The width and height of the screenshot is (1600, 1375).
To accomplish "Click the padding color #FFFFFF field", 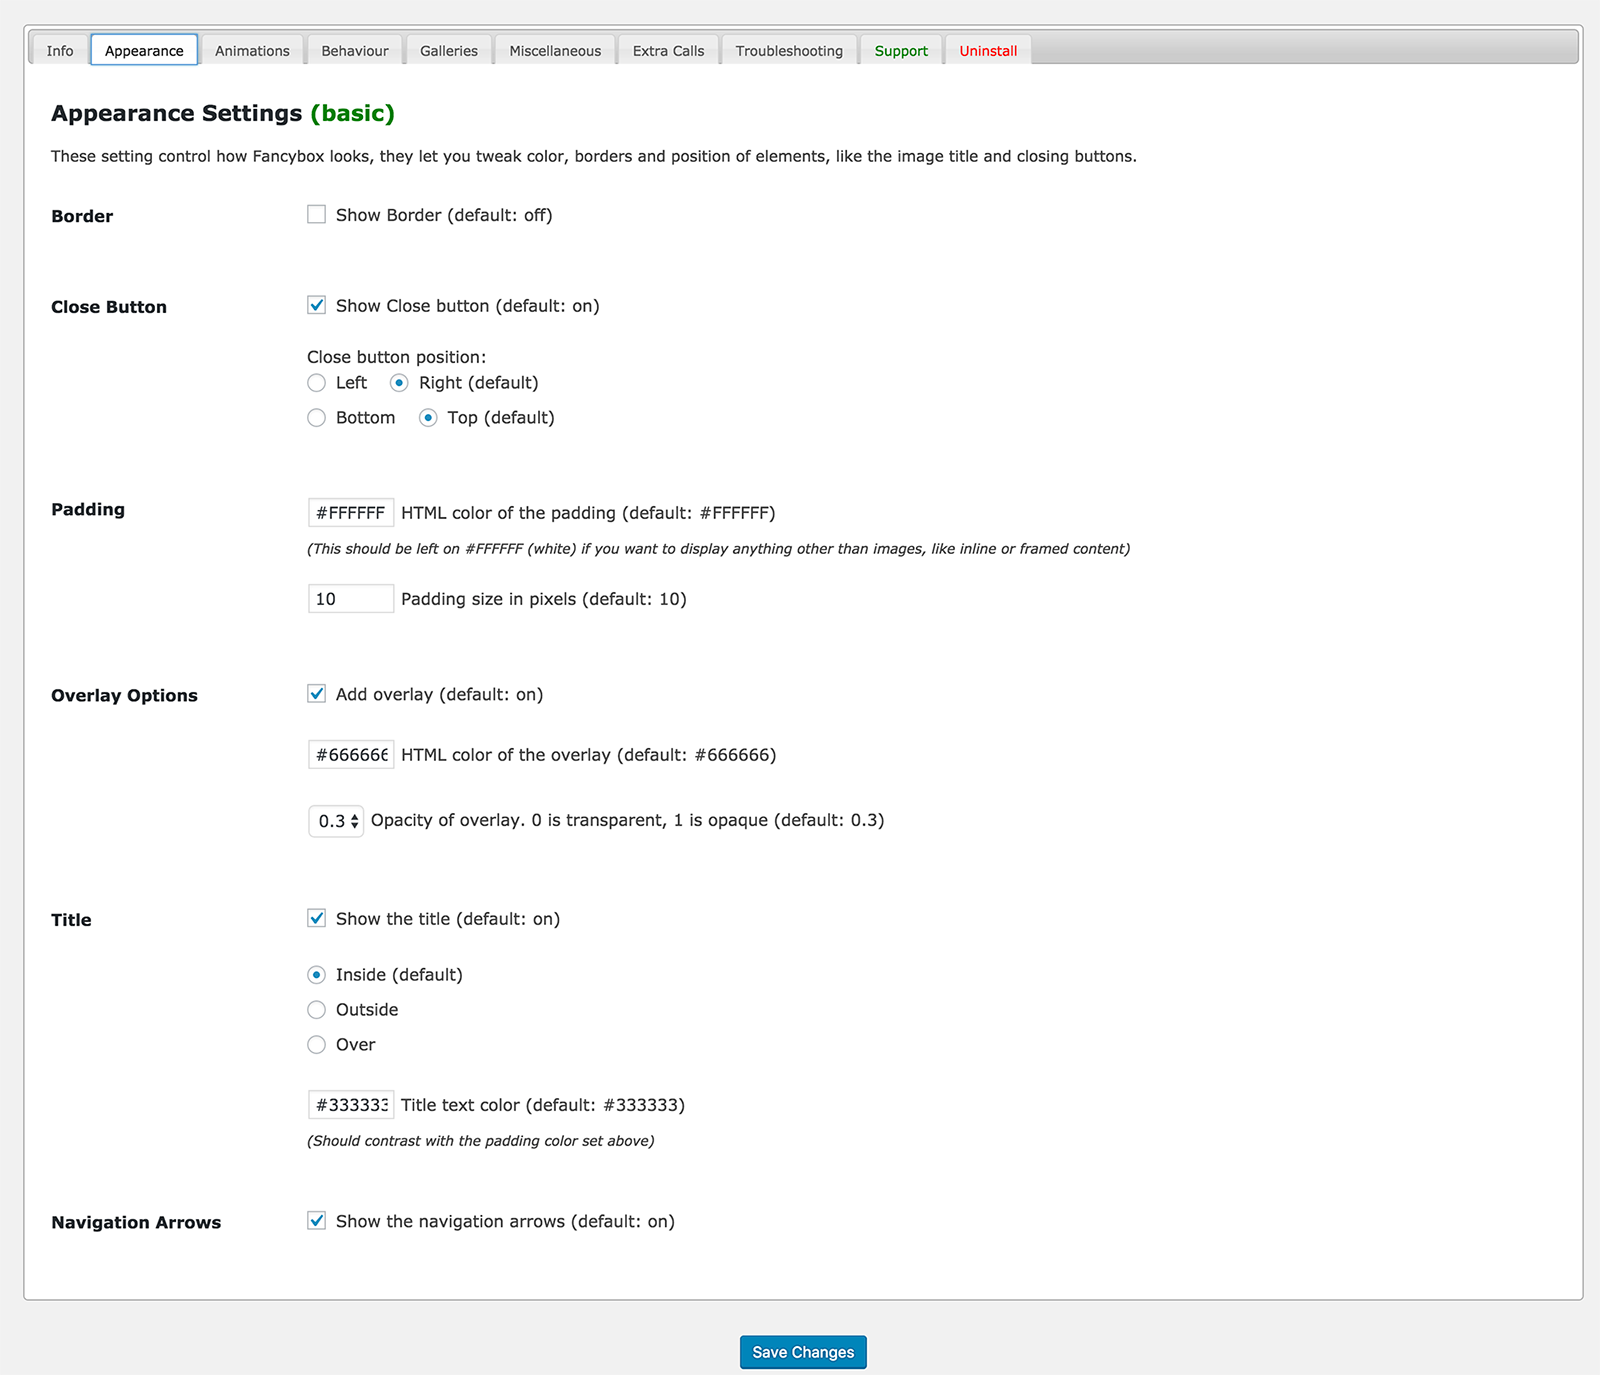I will 351,513.
